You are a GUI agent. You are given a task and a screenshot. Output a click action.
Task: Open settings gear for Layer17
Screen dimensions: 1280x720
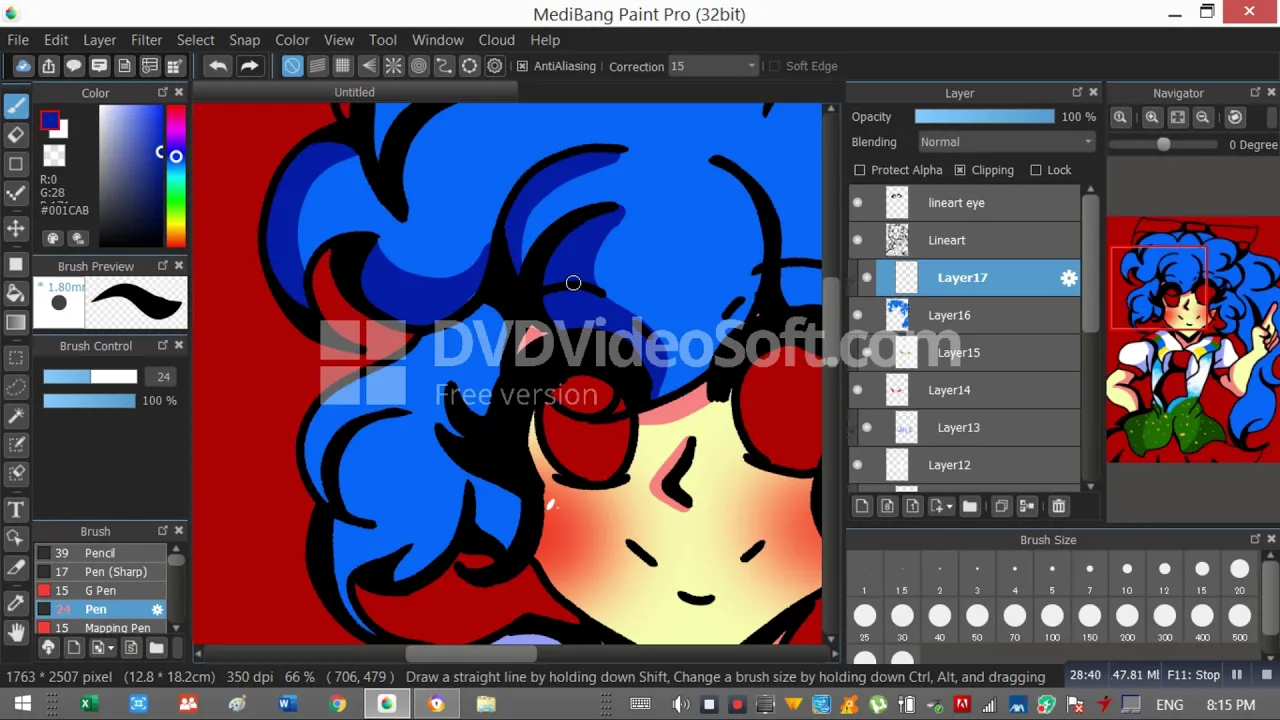1069,278
